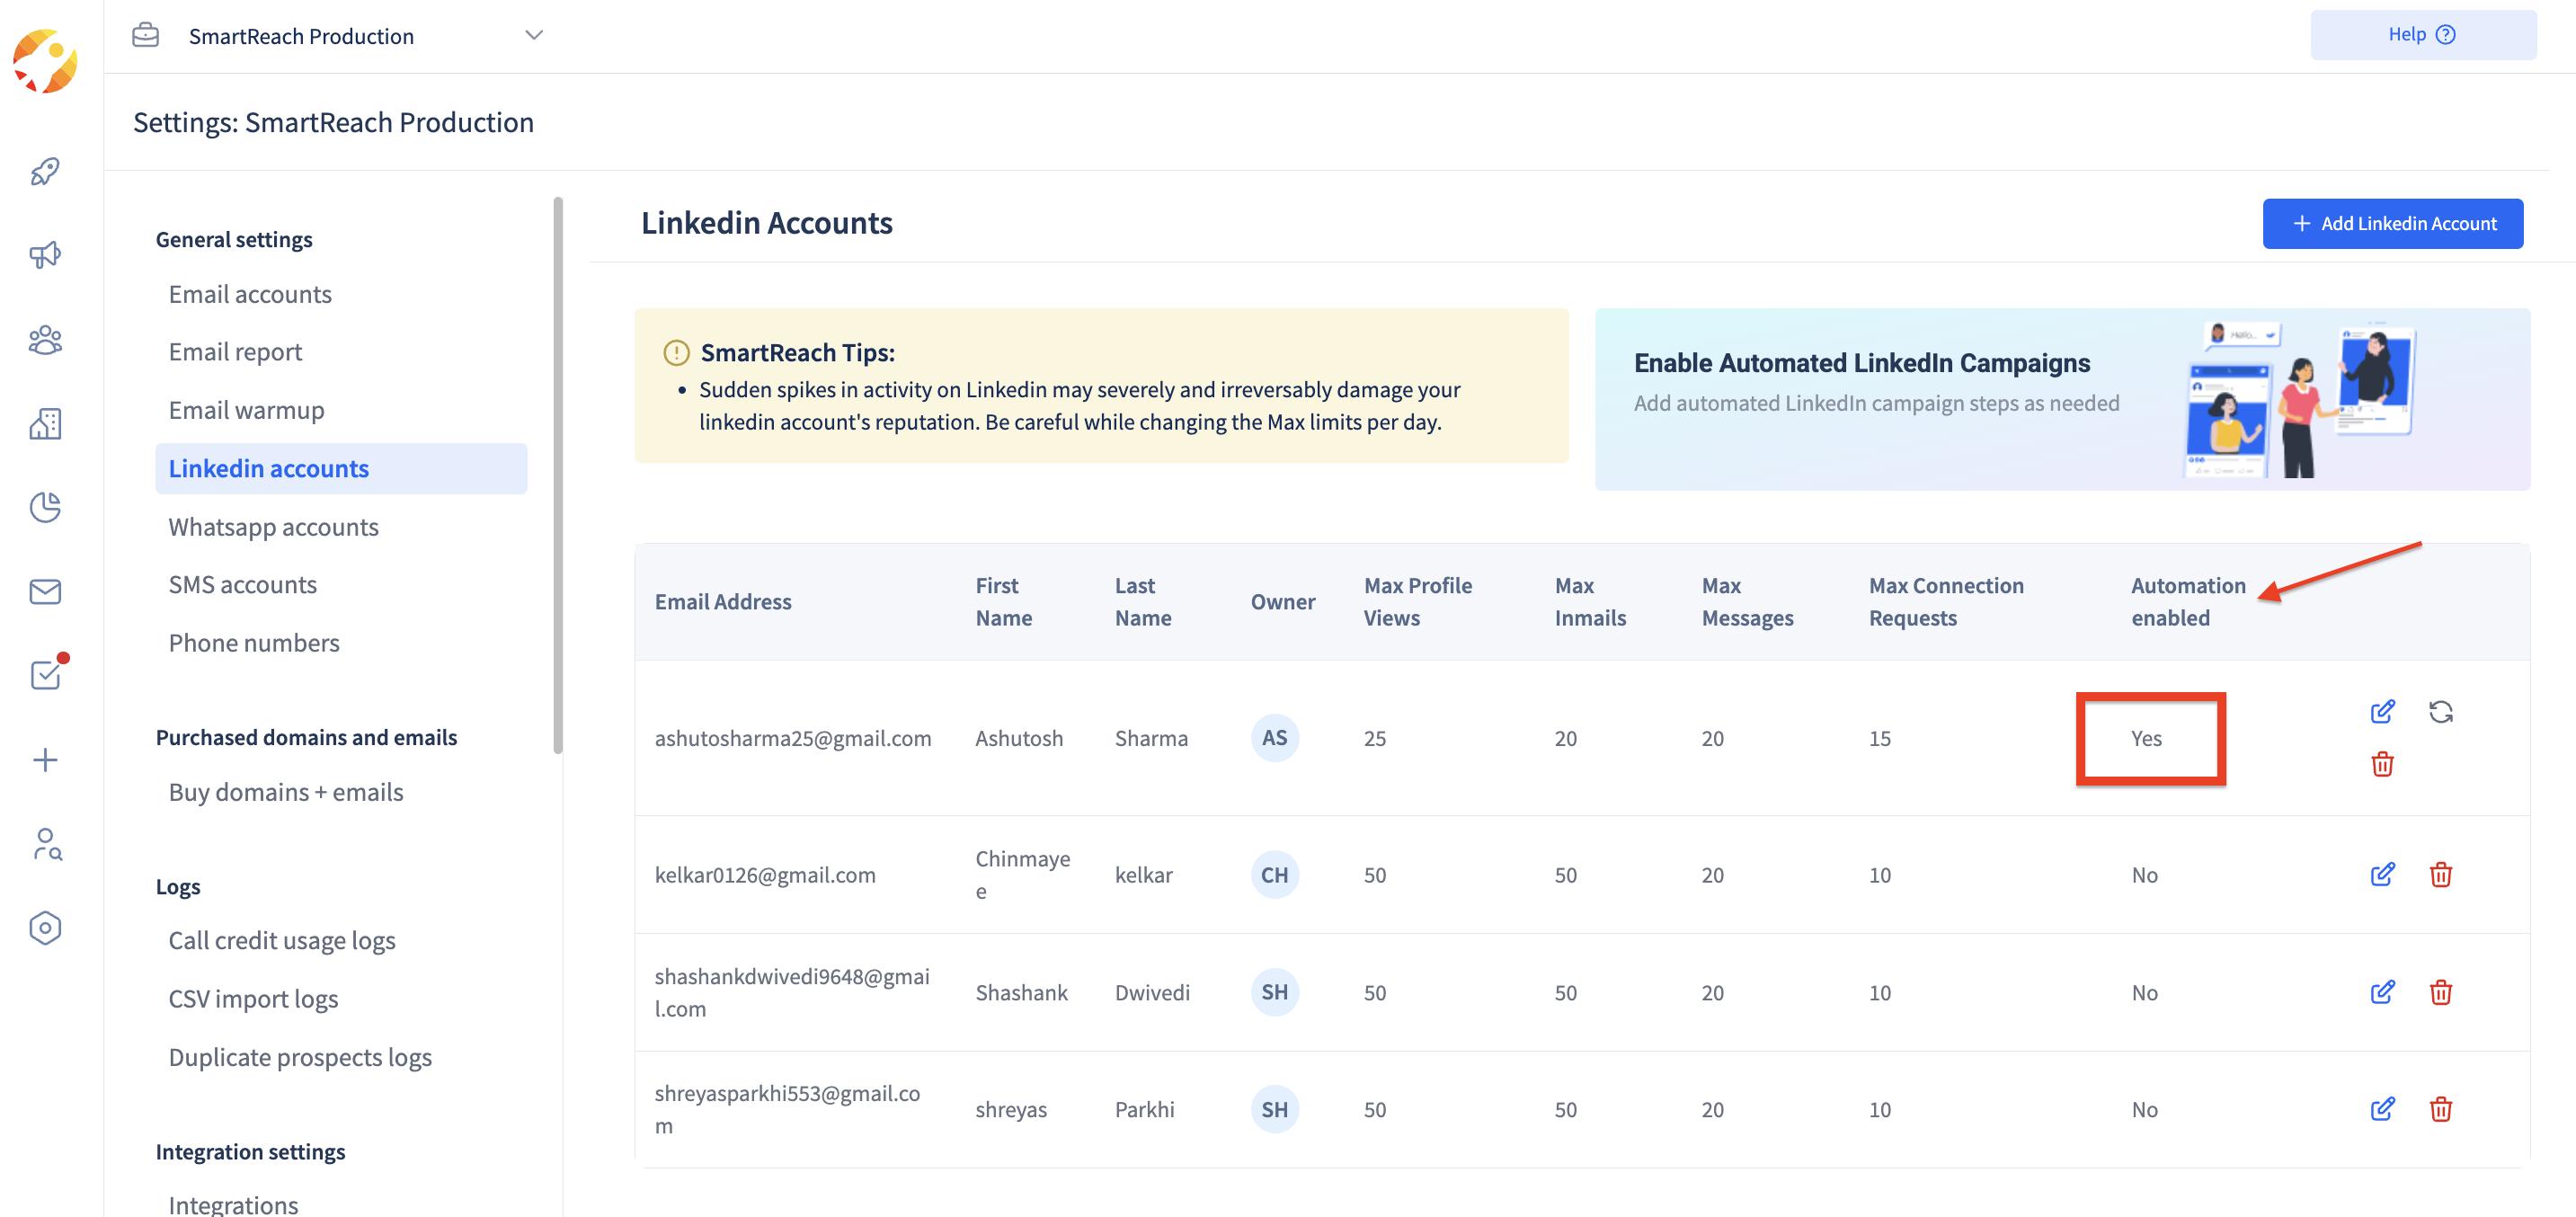The height and width of the screenshot is (1217, 2576).
Task: Refresh the Ashutosh Sharma LinkedIn account
Action: (x=2440, y=711)
